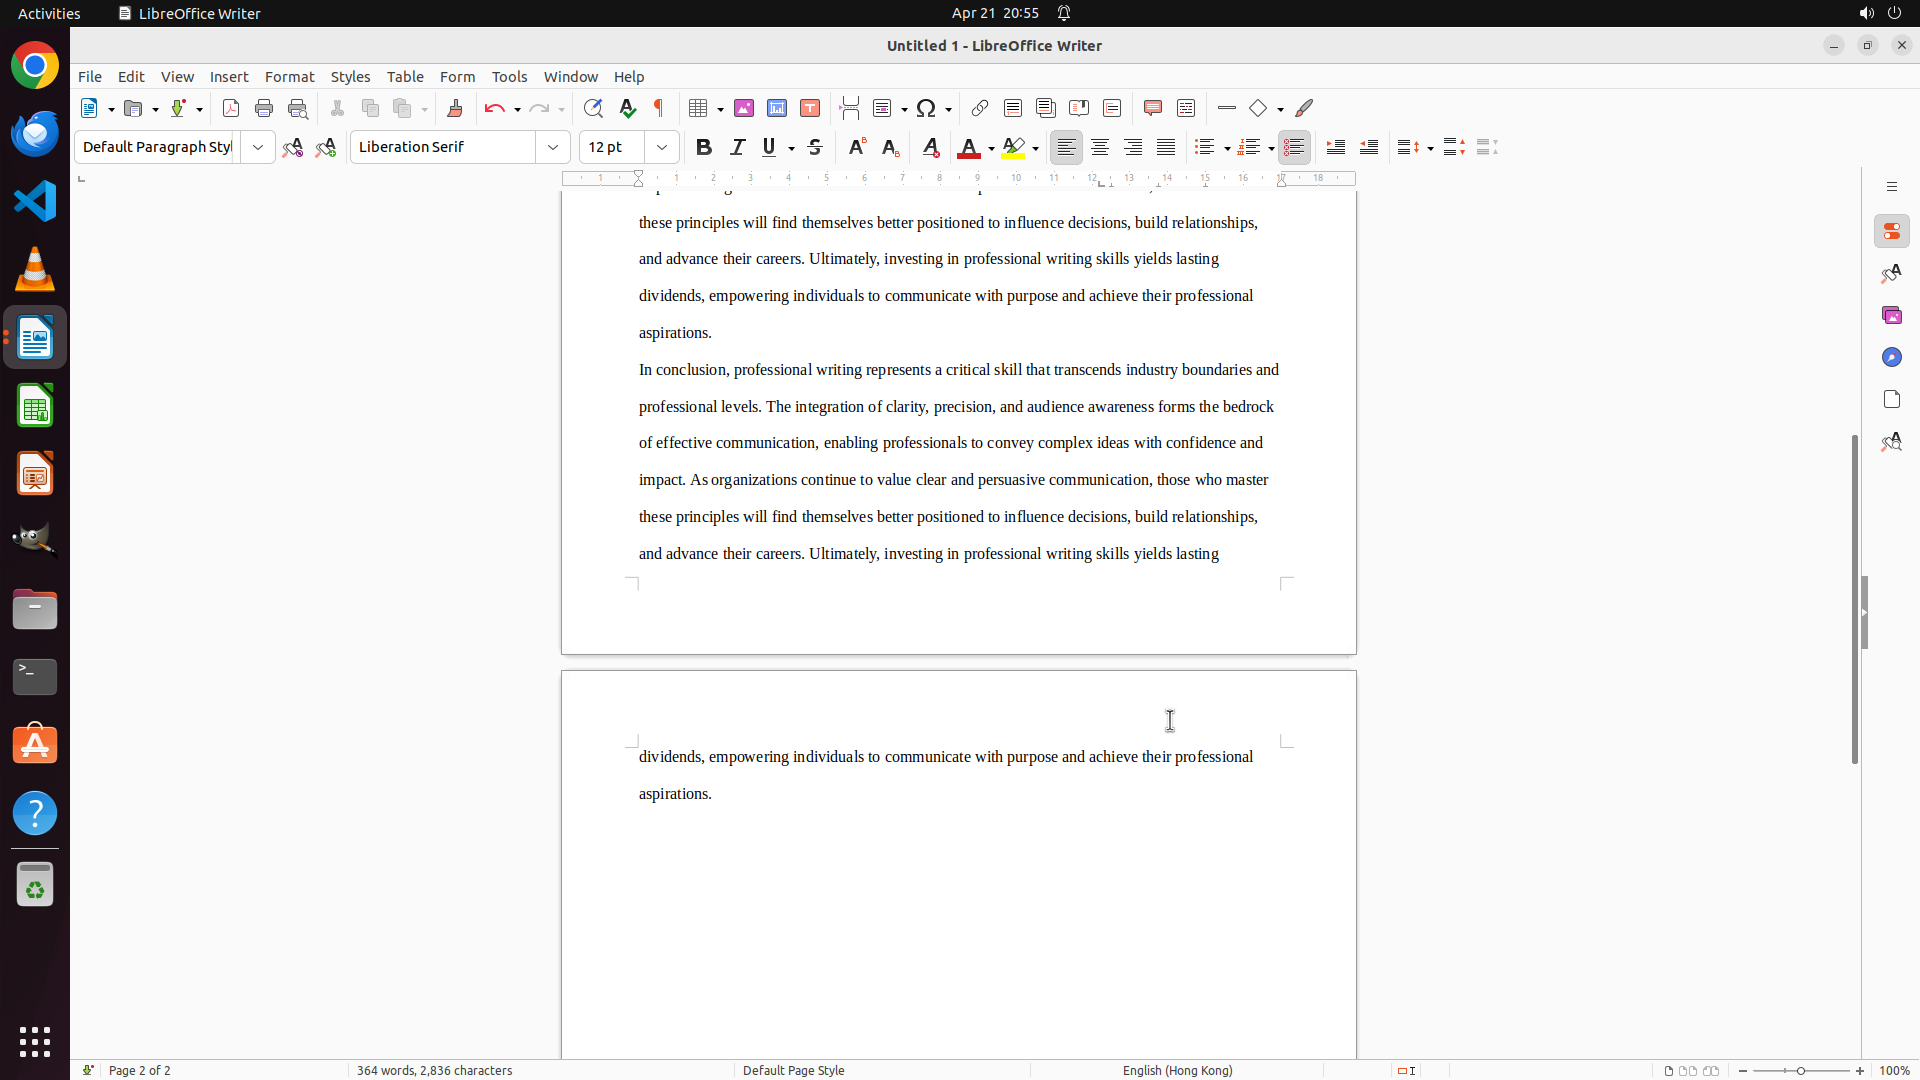Open the Tools menu
Screen dimensions: 1920x1080
[509, 77]
